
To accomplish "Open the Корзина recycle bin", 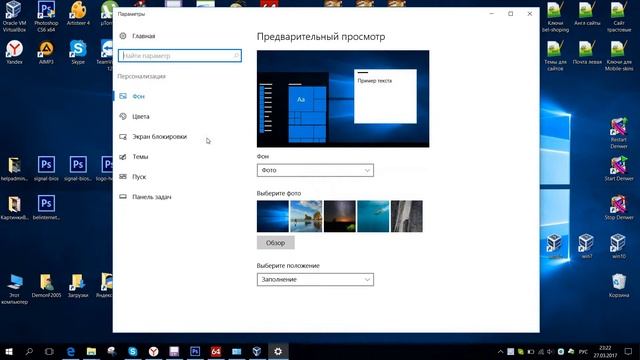I will (x=619, y=285).
